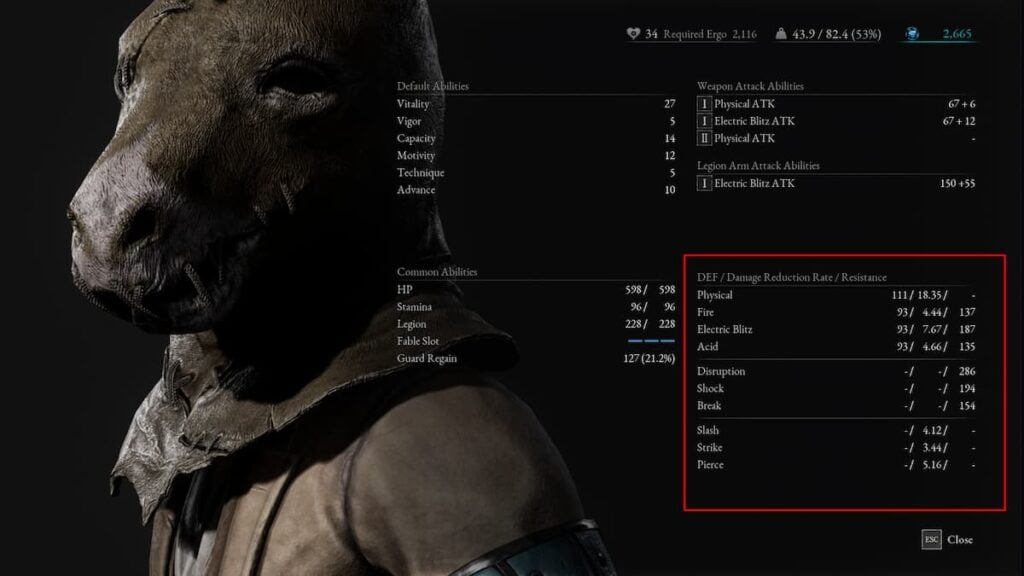Click the Break resistance label
Viewport: 1024px width, 576px height.
point(709,406)
